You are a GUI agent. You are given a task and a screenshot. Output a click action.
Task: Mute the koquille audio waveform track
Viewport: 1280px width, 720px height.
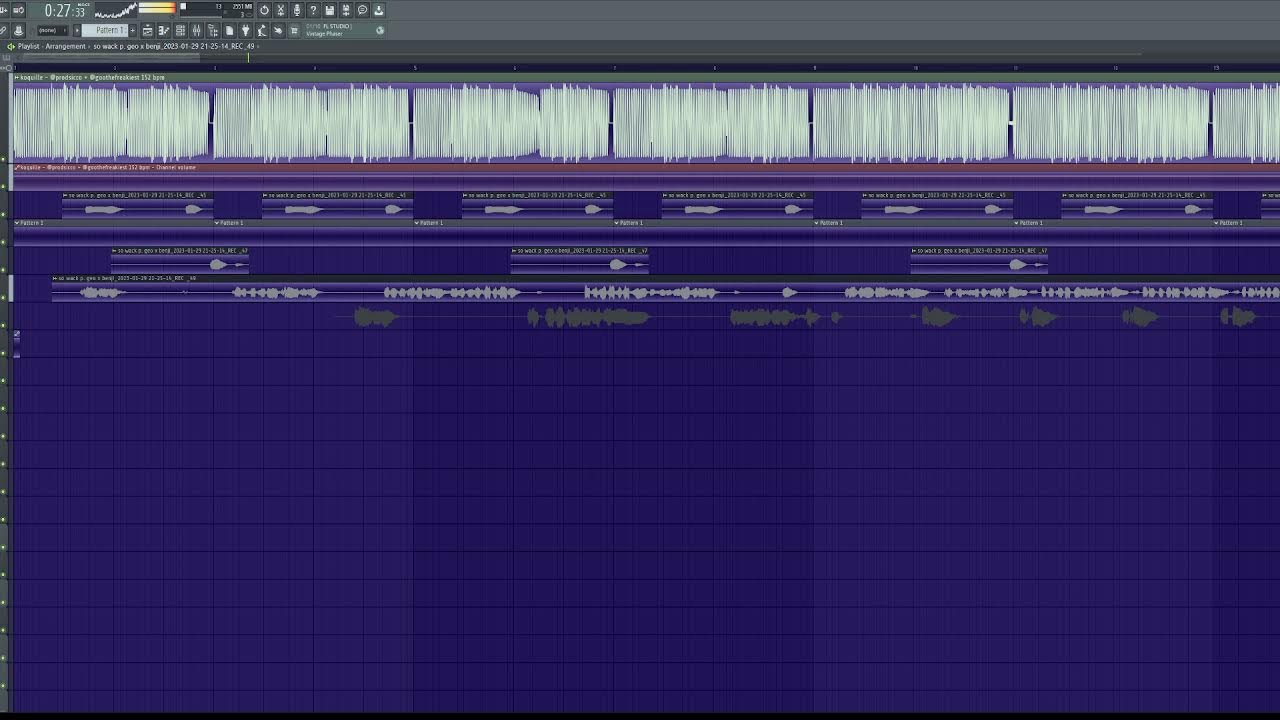[x=4, y=159]
